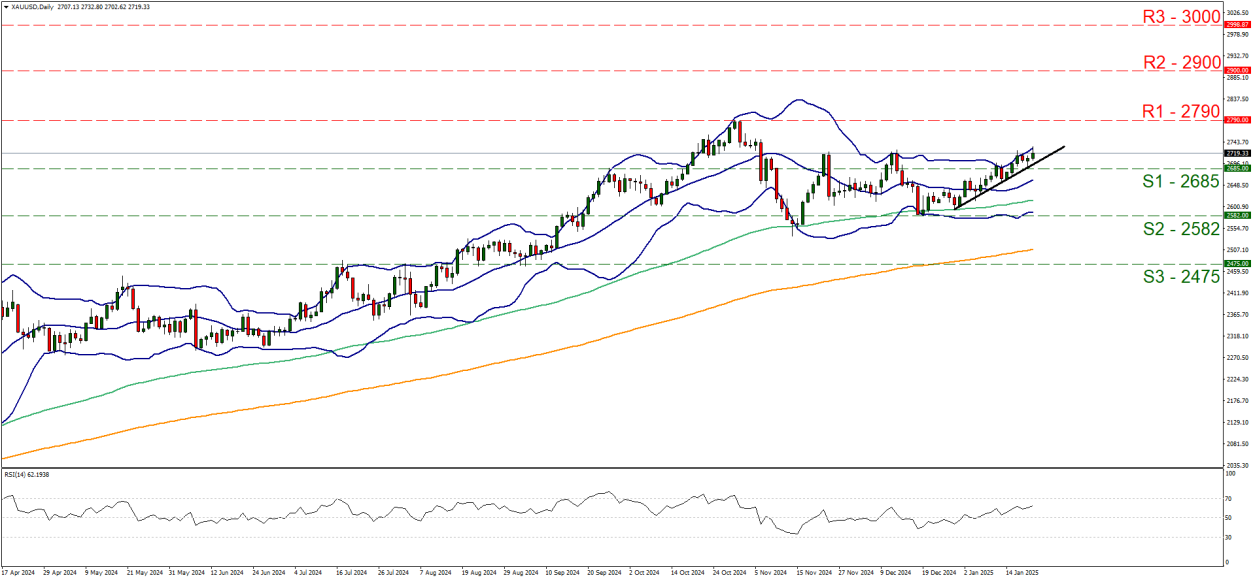Click the current price tag 2719.33
The width and height of the screenshot is (1253, 580).
(x=1237, y=153)
